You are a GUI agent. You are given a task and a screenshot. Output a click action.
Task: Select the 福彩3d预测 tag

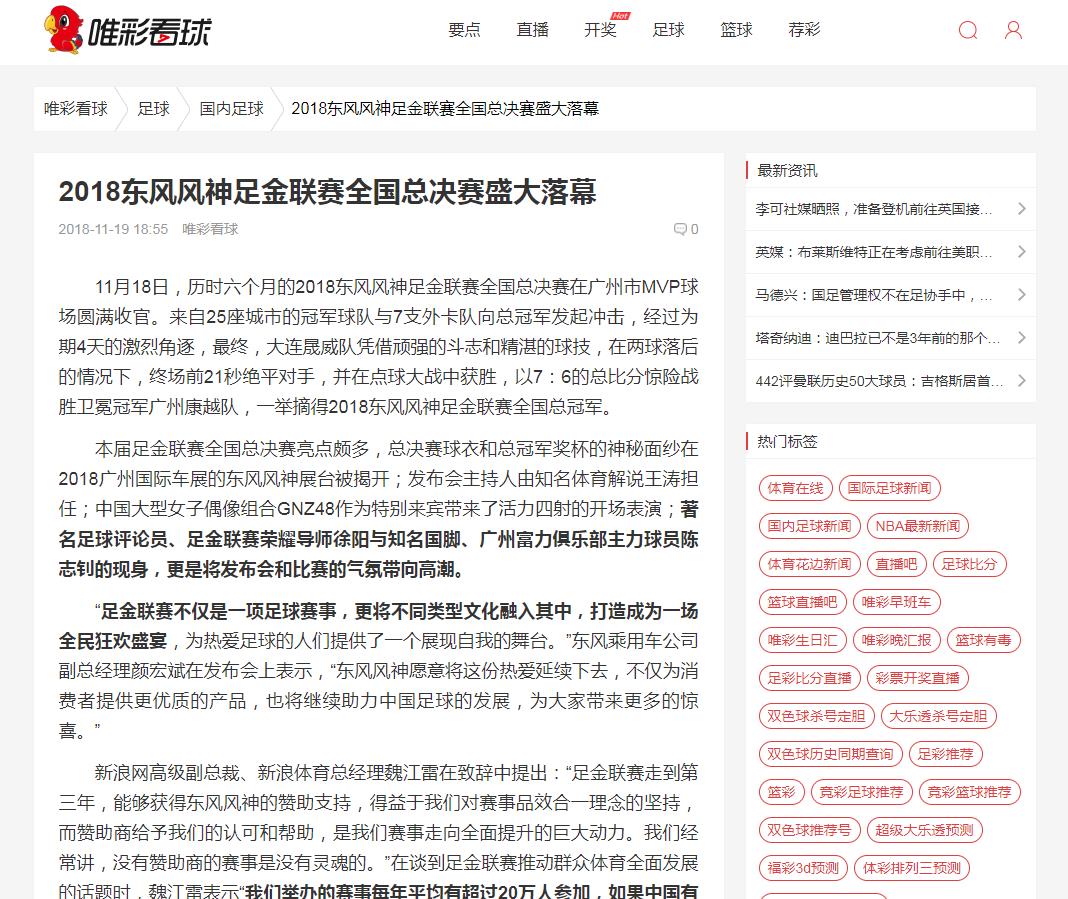click(x=803, y=869)
